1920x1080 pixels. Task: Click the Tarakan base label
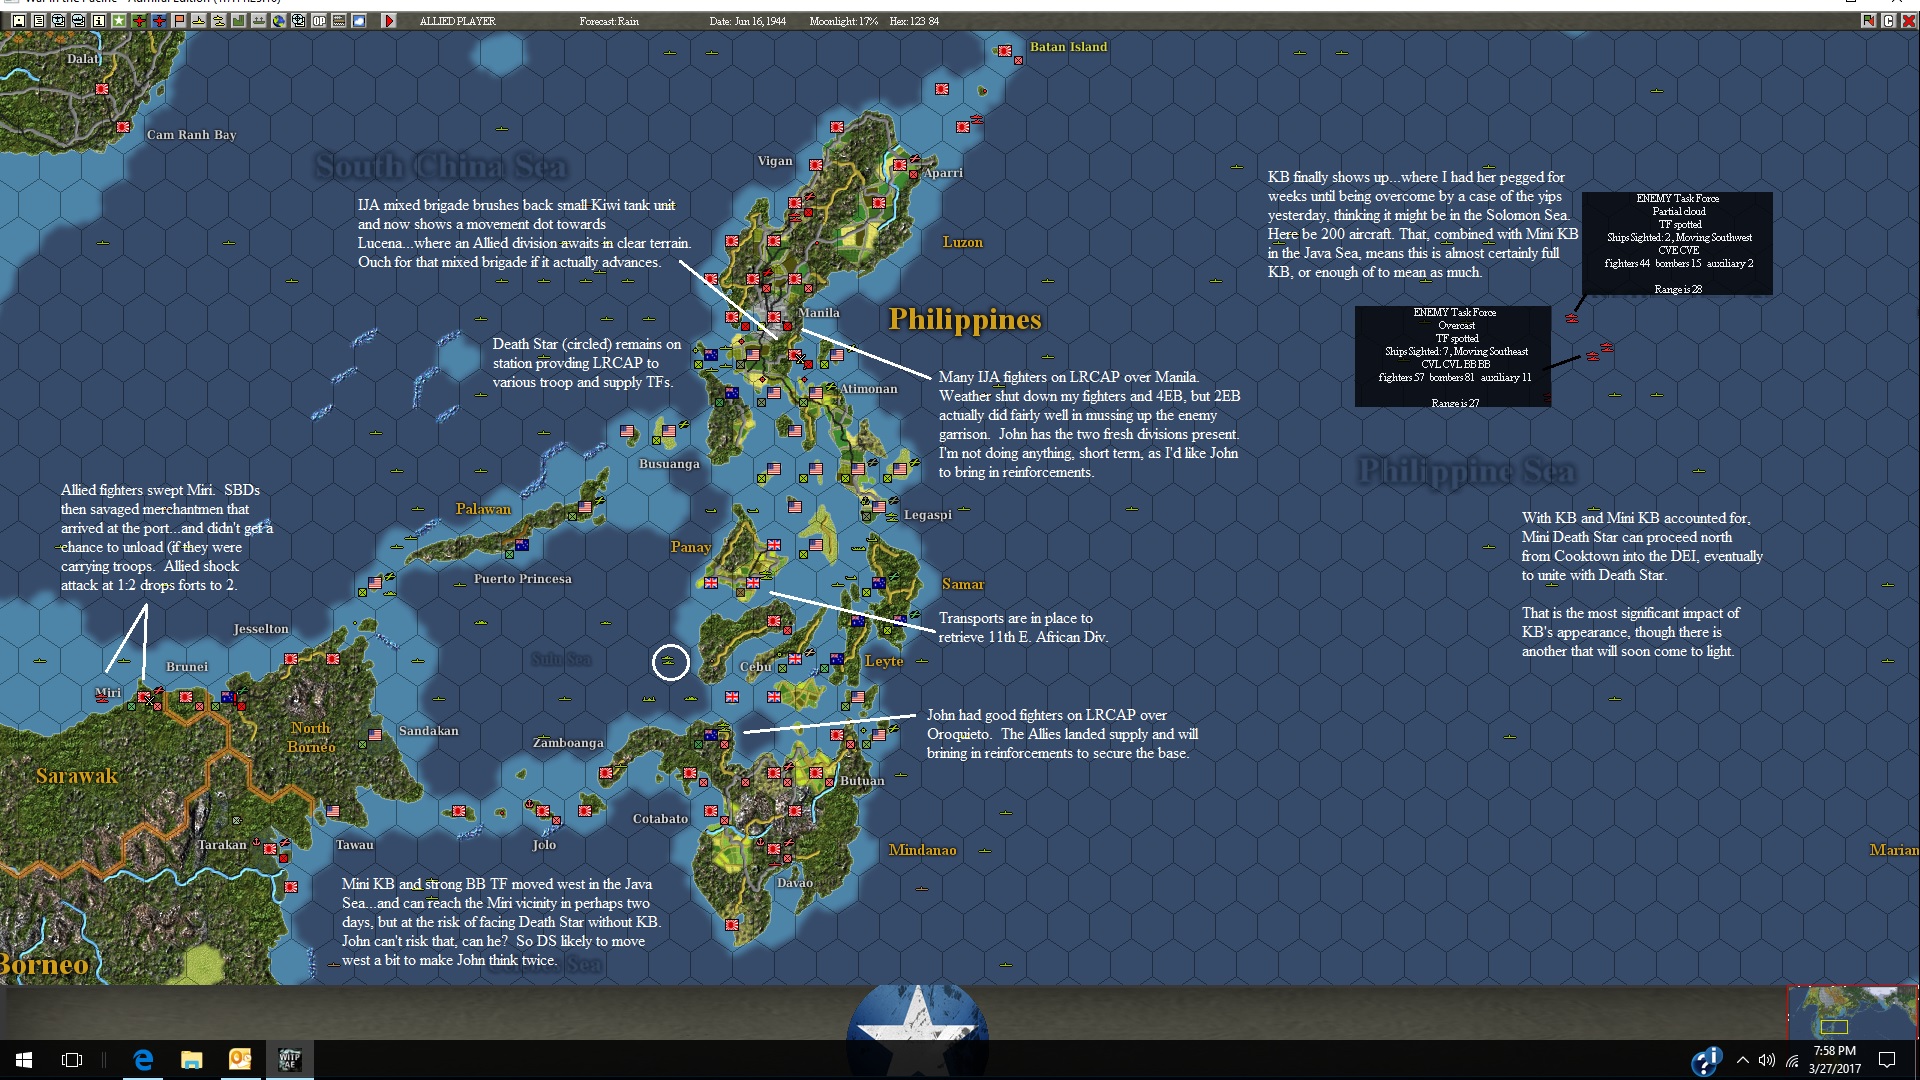point(222,845)
